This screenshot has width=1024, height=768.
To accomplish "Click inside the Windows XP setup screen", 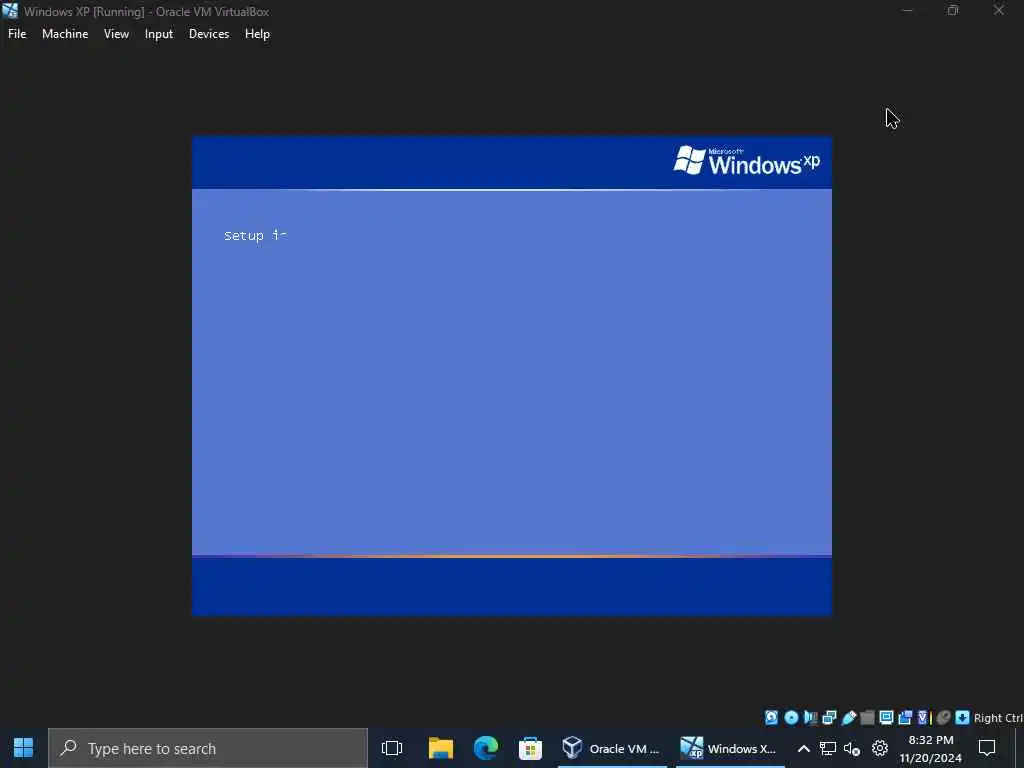I will (x=512, y=376).
